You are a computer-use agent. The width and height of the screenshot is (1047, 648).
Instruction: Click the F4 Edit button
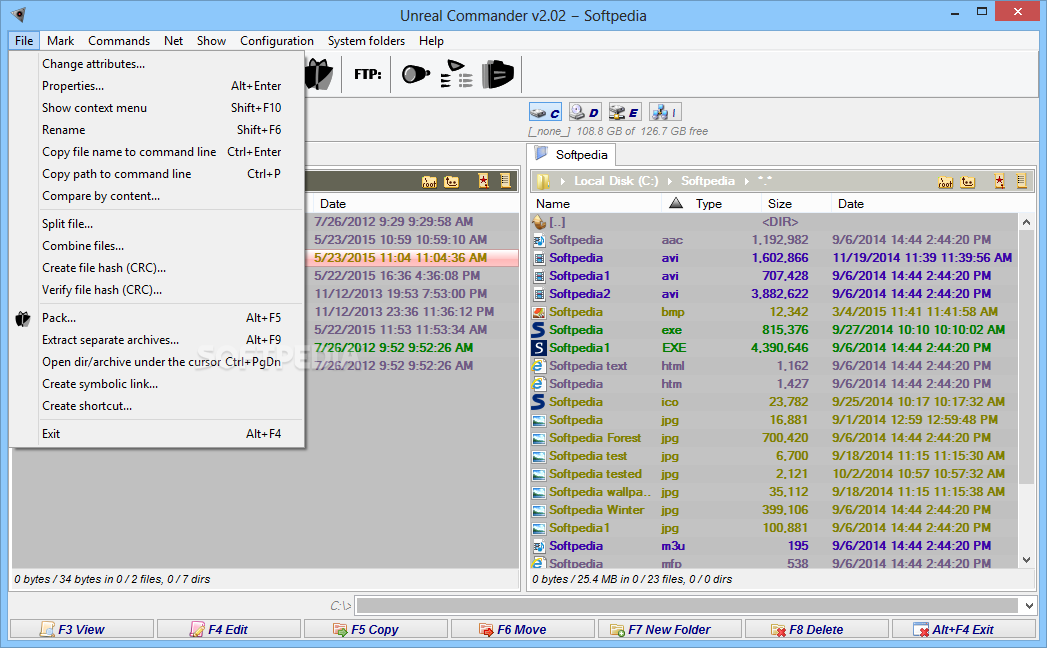pos(228,629)
